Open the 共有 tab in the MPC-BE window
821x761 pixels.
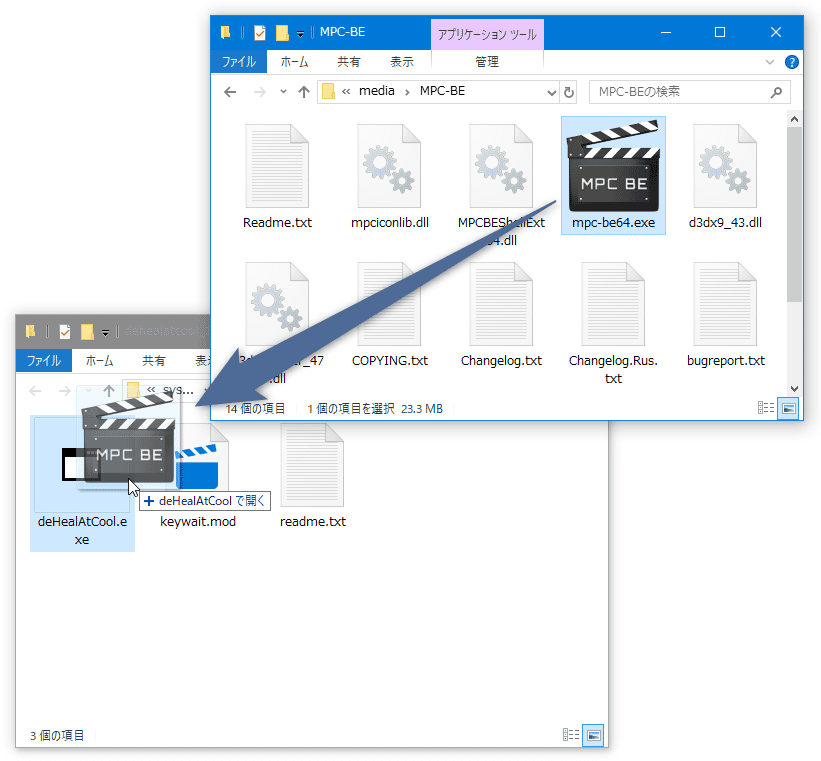[349, 62]
